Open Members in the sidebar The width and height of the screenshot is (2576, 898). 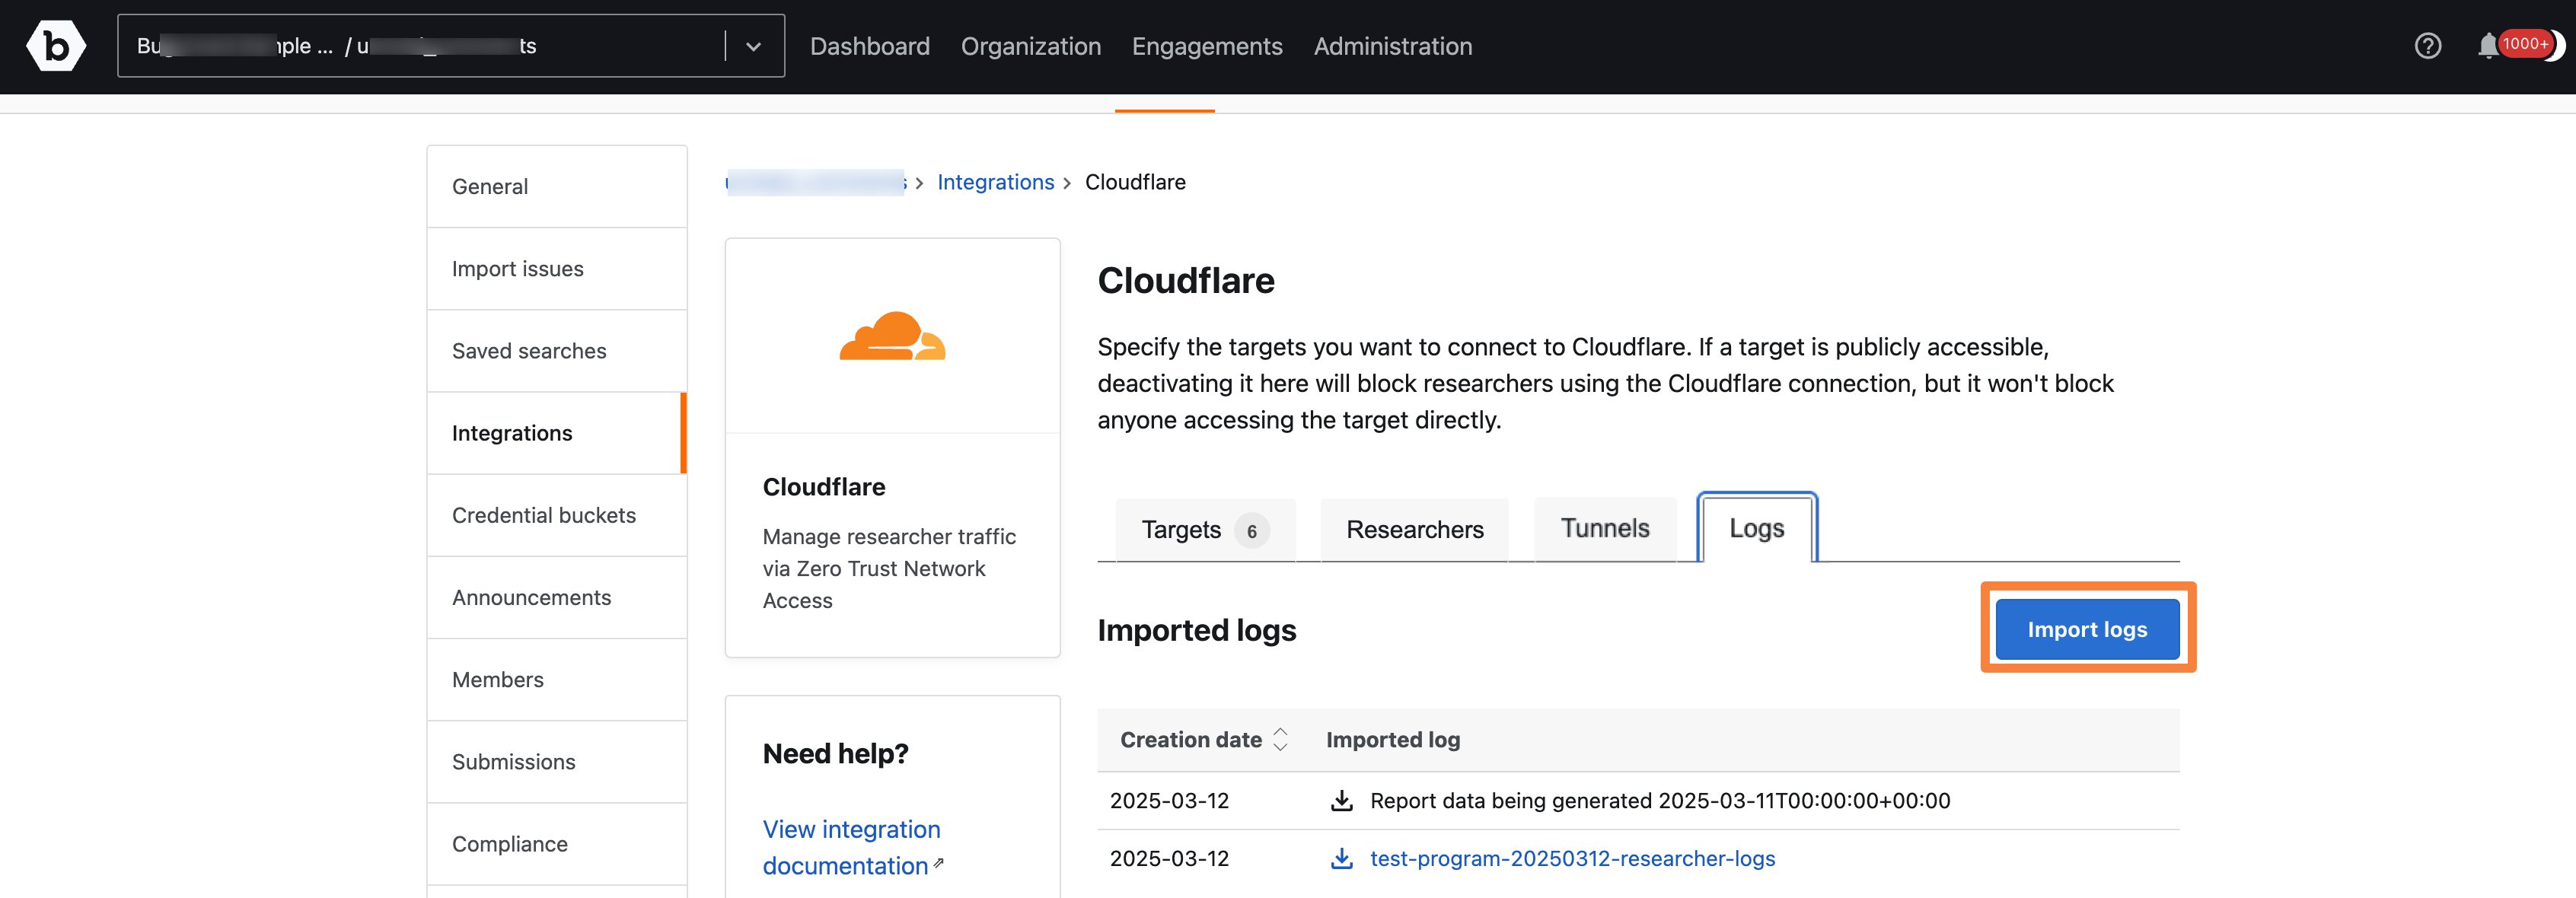pos(557,679)
